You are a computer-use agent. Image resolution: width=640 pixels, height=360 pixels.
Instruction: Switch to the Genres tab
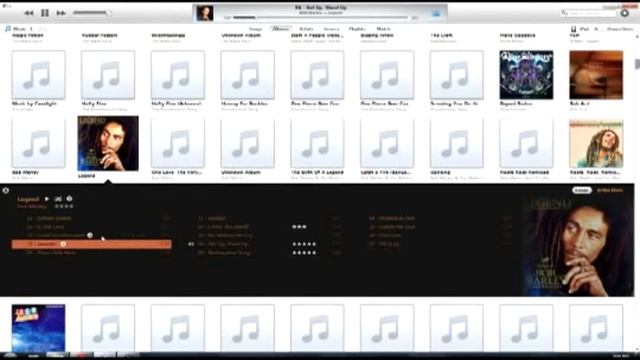pyautogui.click(x=331, y=29)
